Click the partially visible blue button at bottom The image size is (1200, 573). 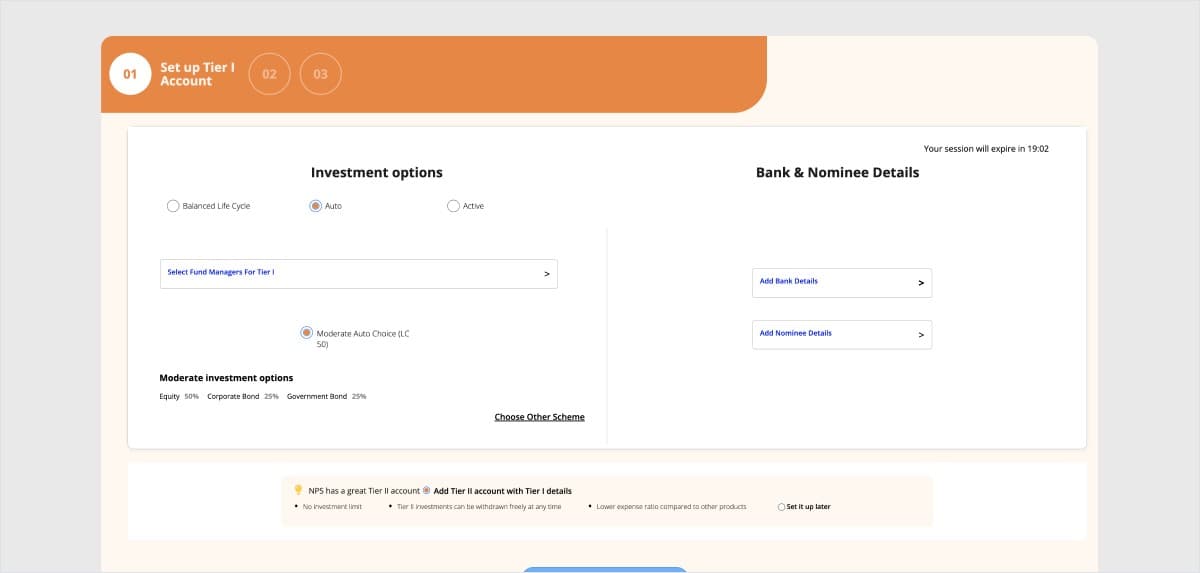[605, 570]
